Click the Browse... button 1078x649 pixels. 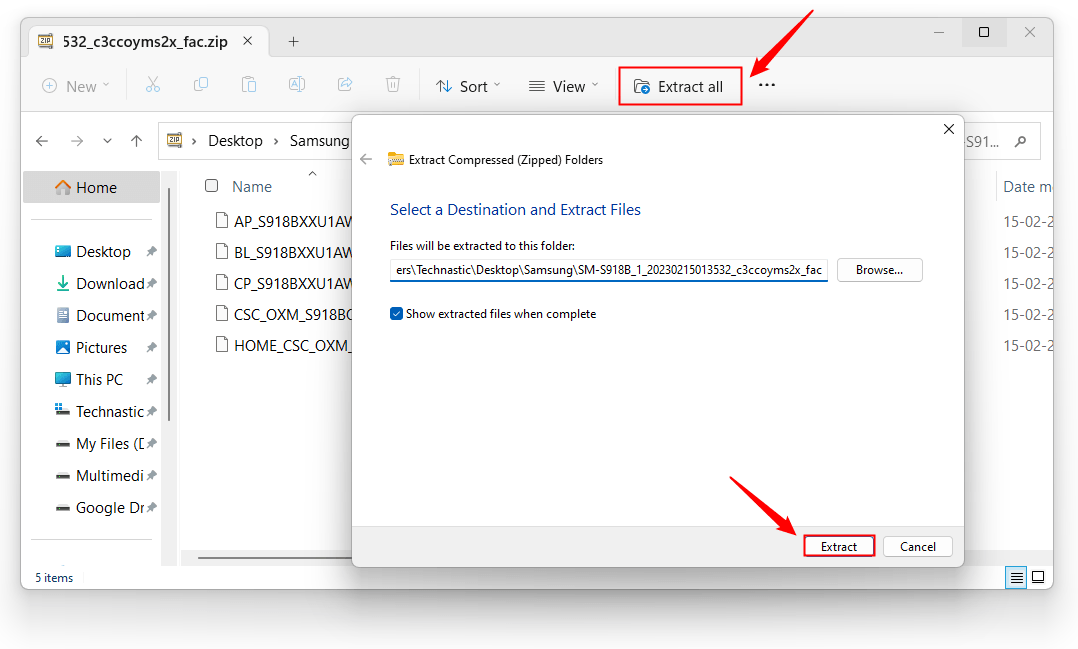tap(879, 269)
